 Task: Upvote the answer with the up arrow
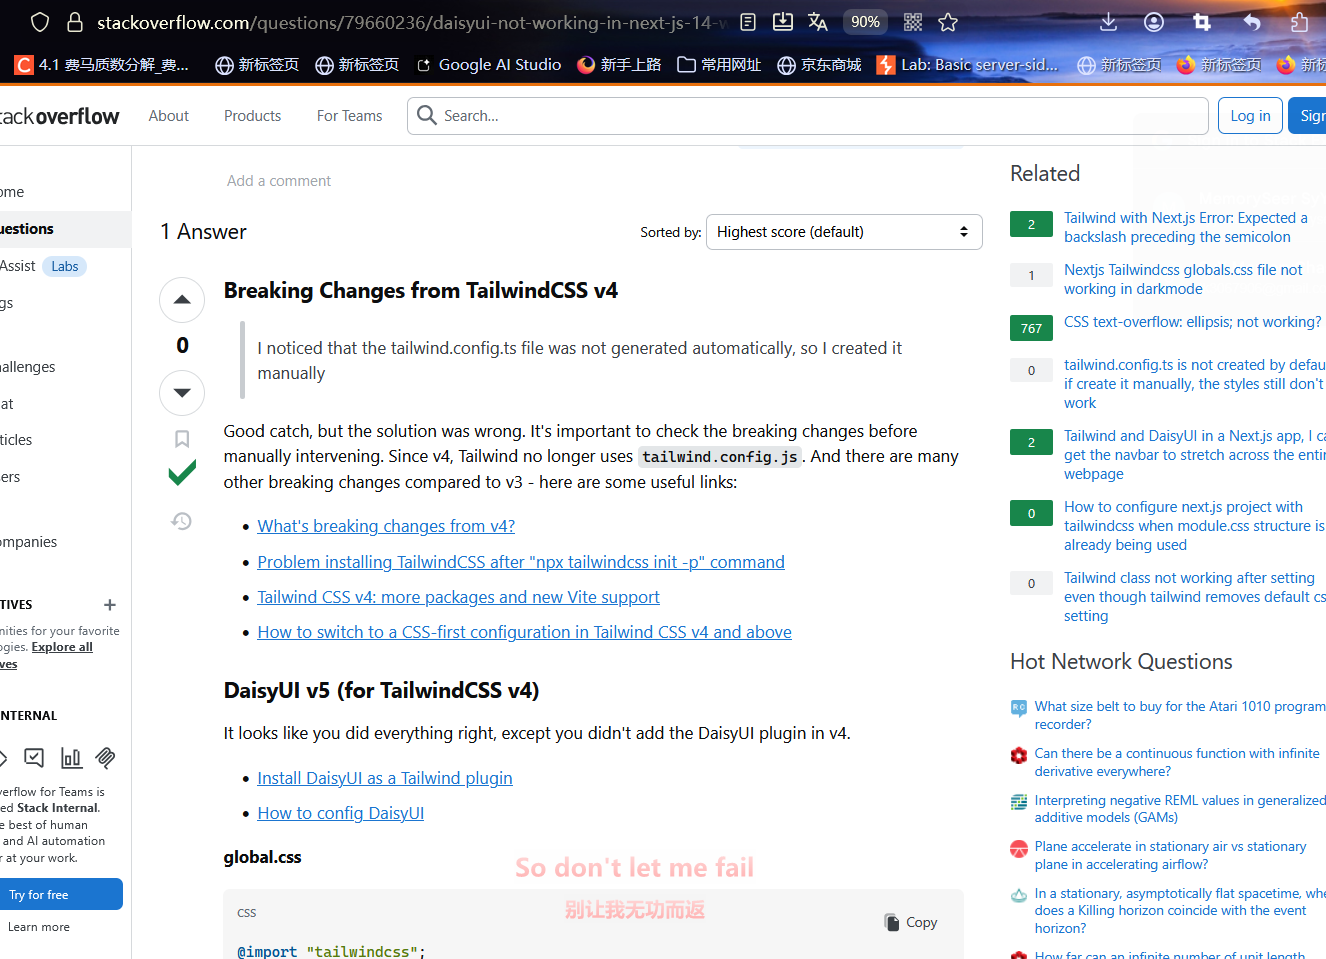pyautogui.click(x=182, y=300)
